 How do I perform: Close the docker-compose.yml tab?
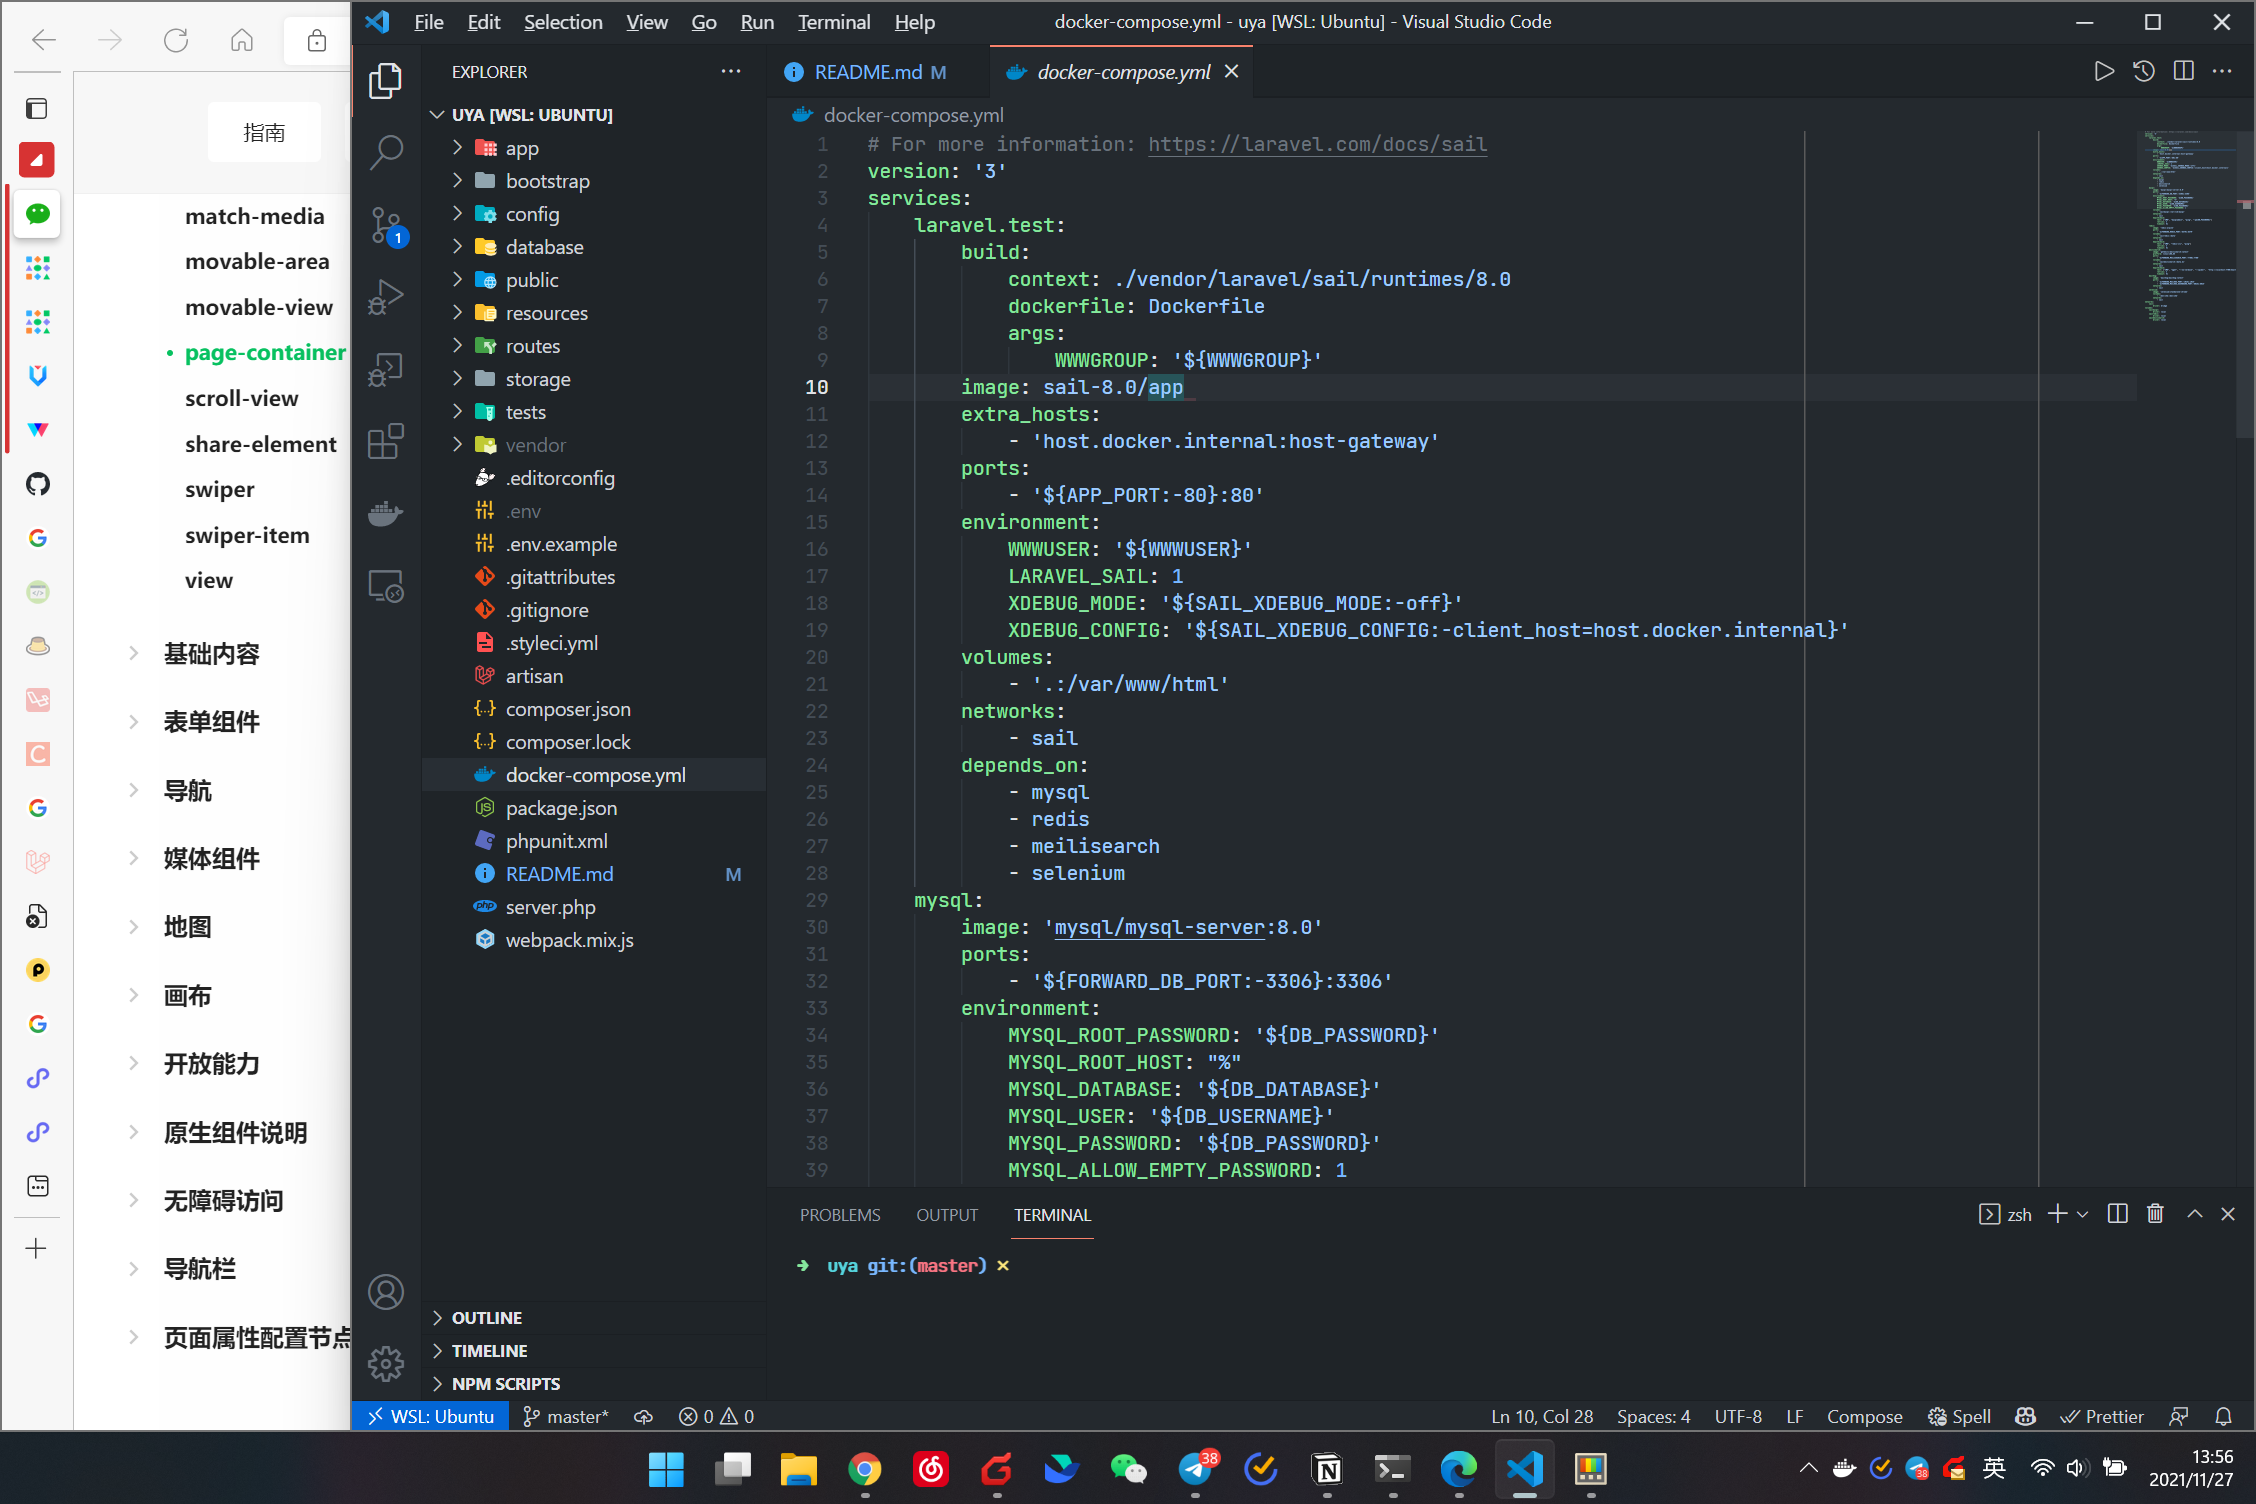point(1232,72)
